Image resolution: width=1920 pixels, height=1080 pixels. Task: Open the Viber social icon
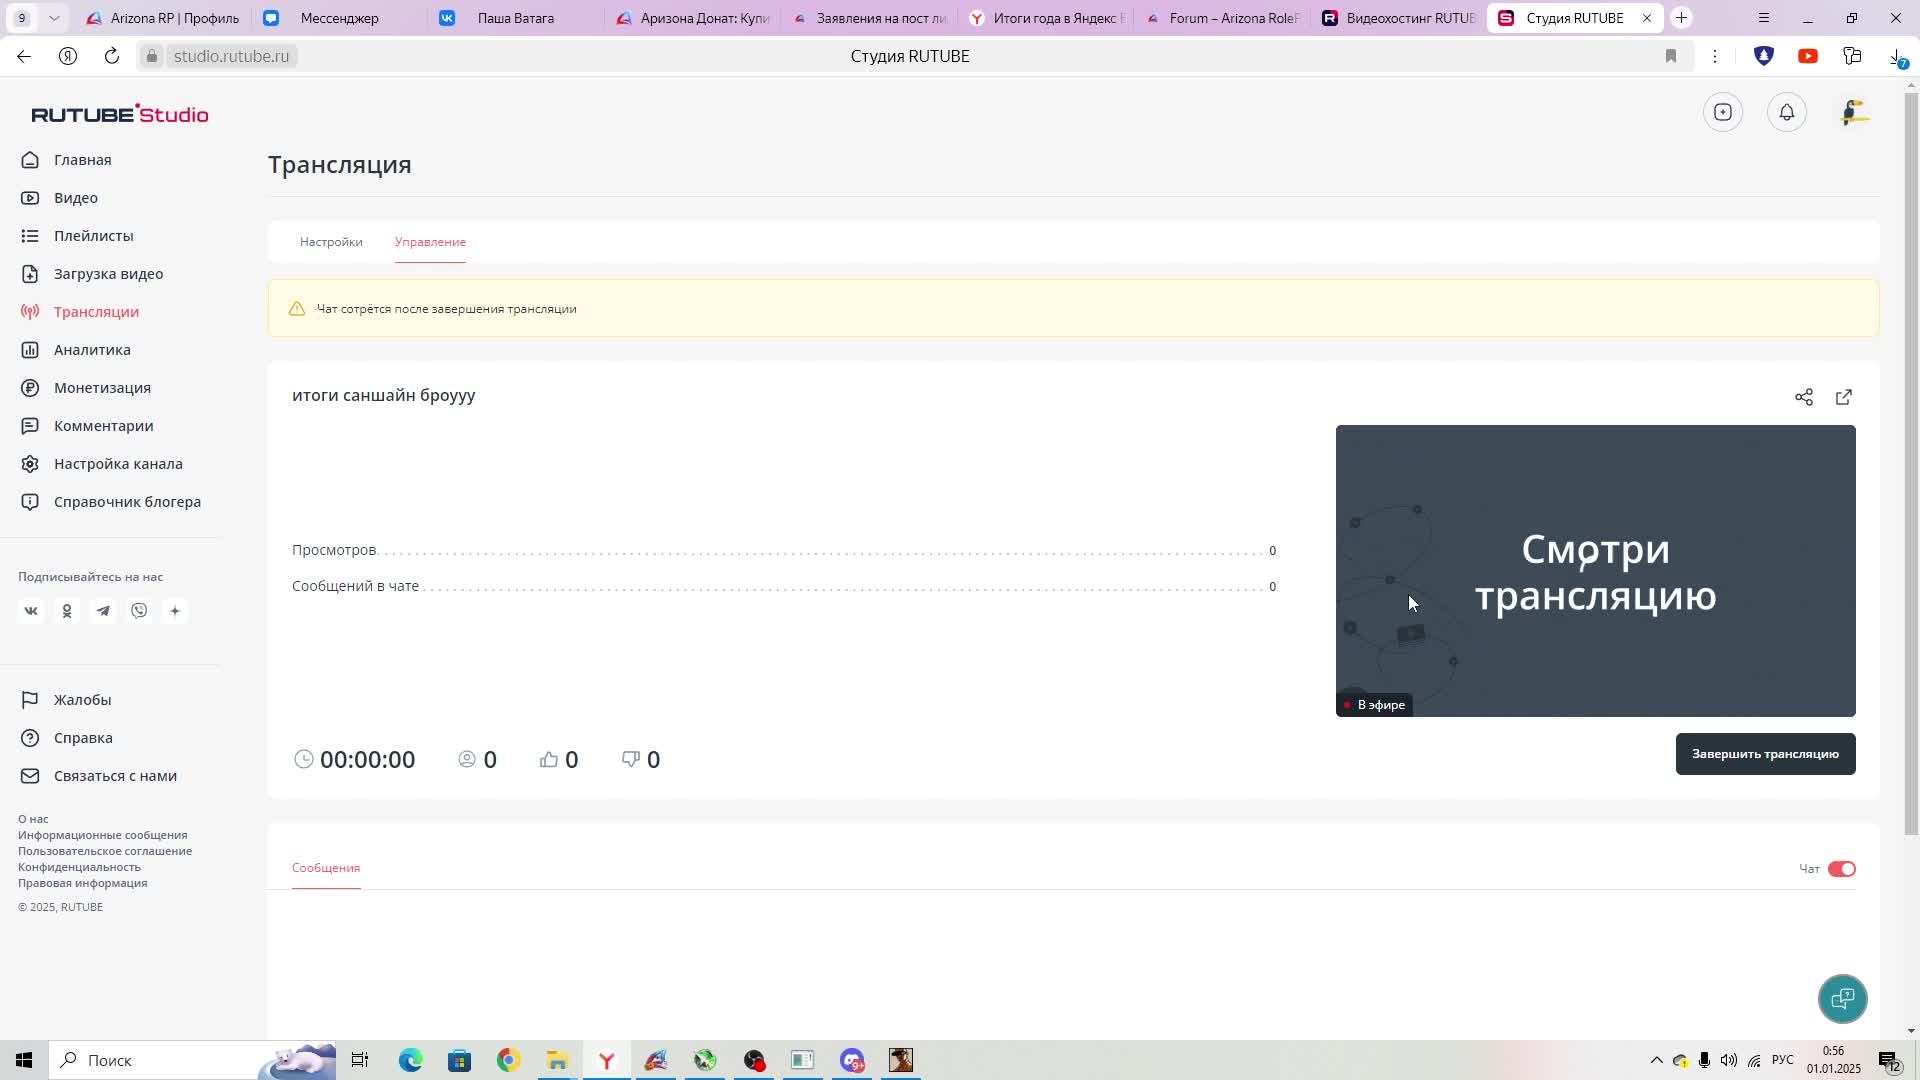139,611
